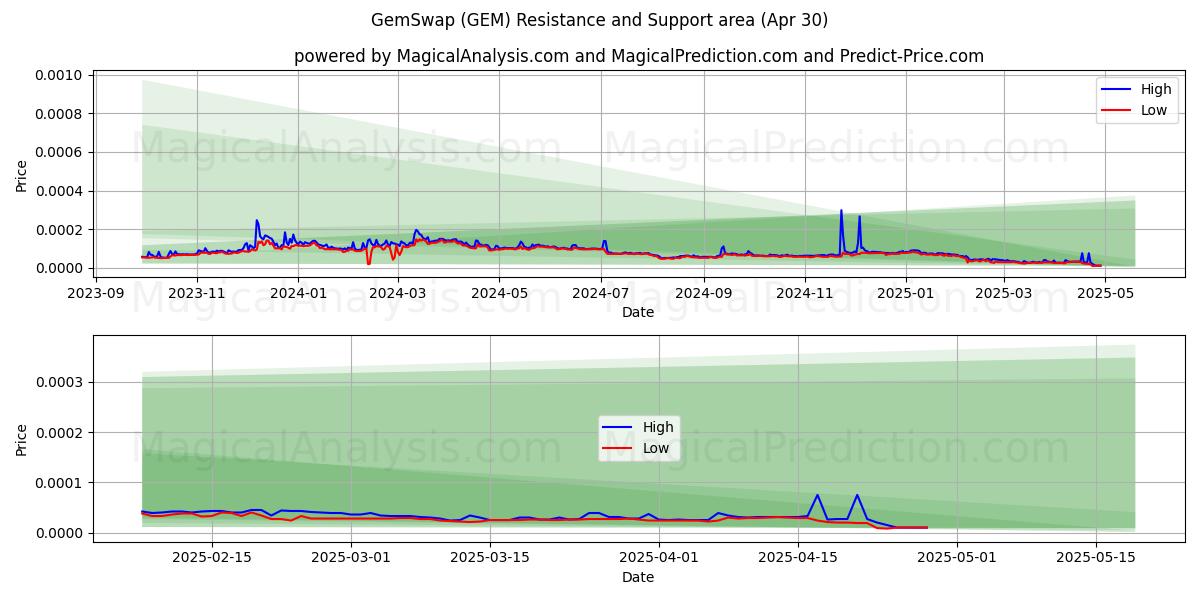Click the 2025-05 date label
The height and width of the screenshot is (600, 1200).
pos(1104,293)
